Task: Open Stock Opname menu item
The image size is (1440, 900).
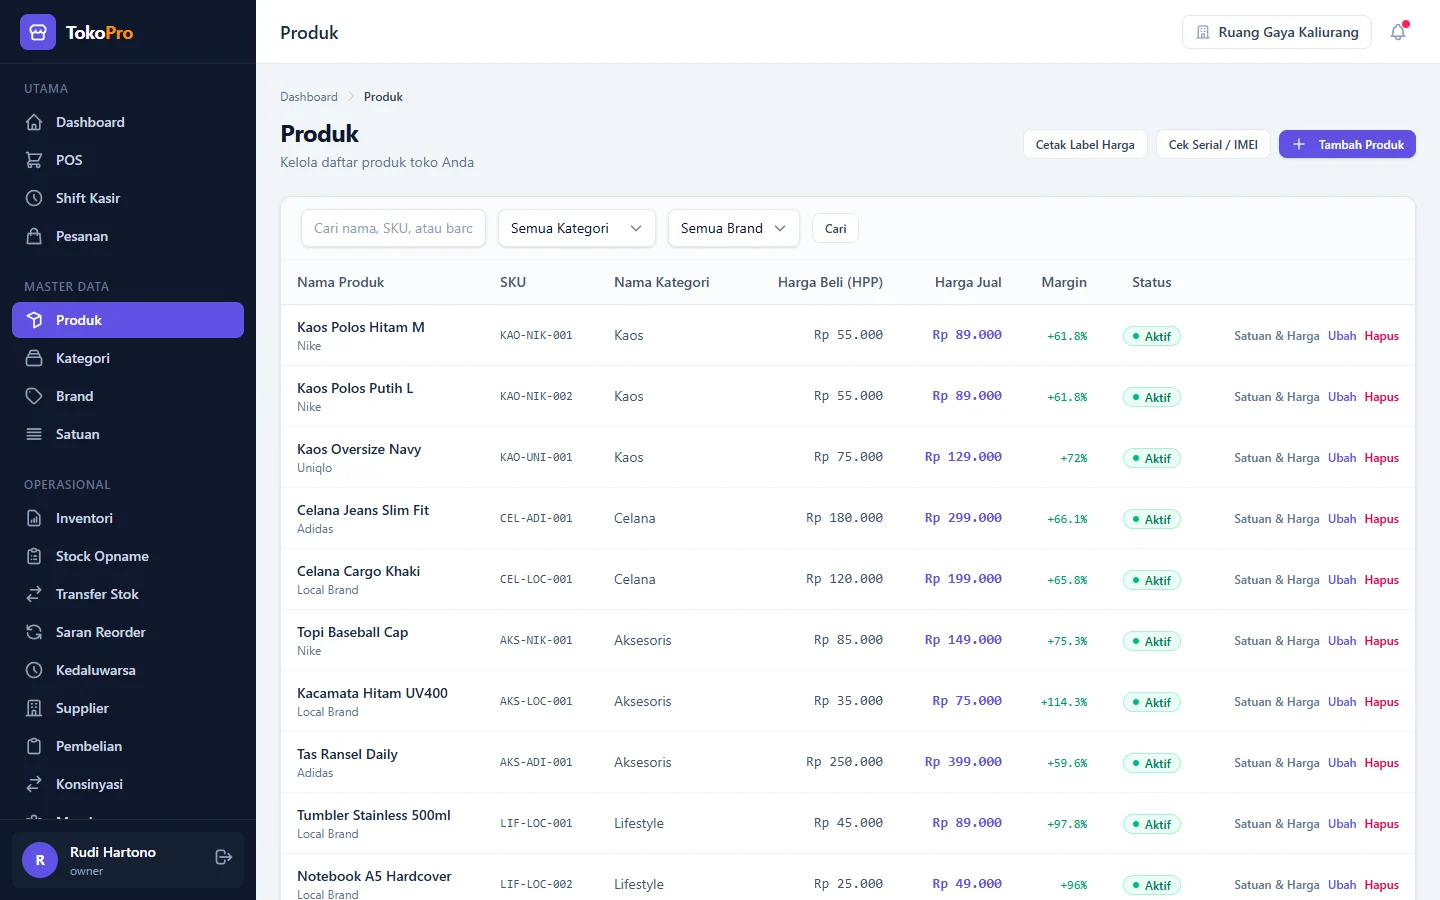Action: [128, 556]
